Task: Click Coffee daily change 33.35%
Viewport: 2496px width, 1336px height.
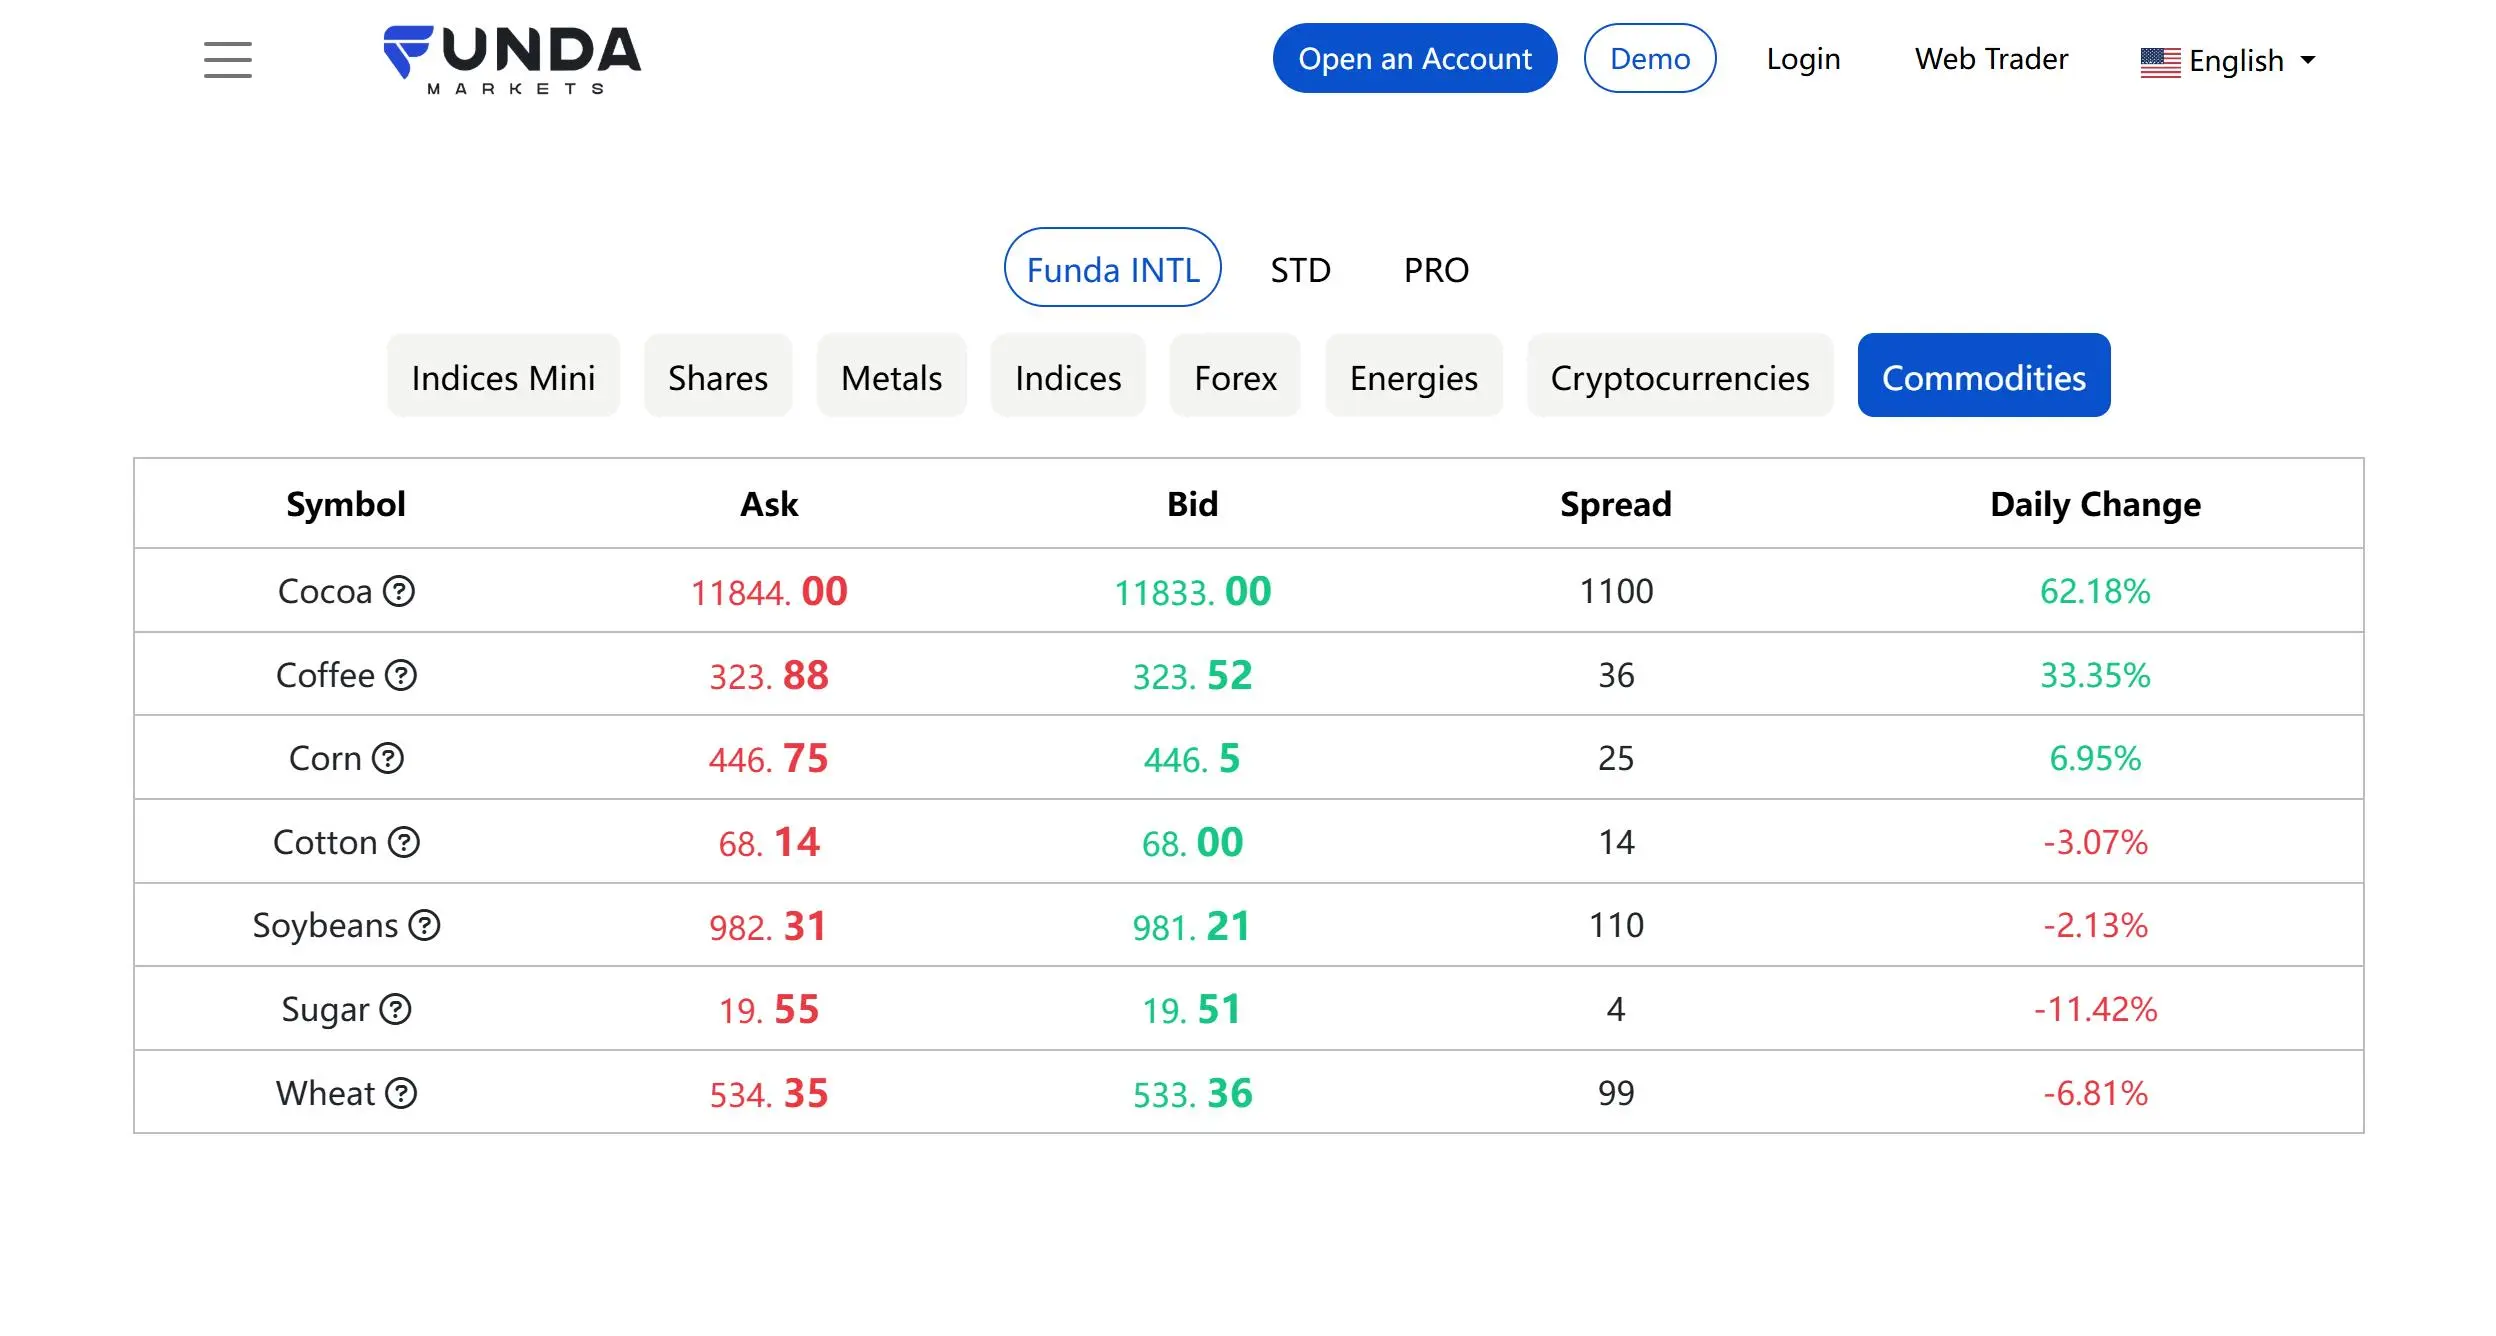Action: click(2095, 675)
